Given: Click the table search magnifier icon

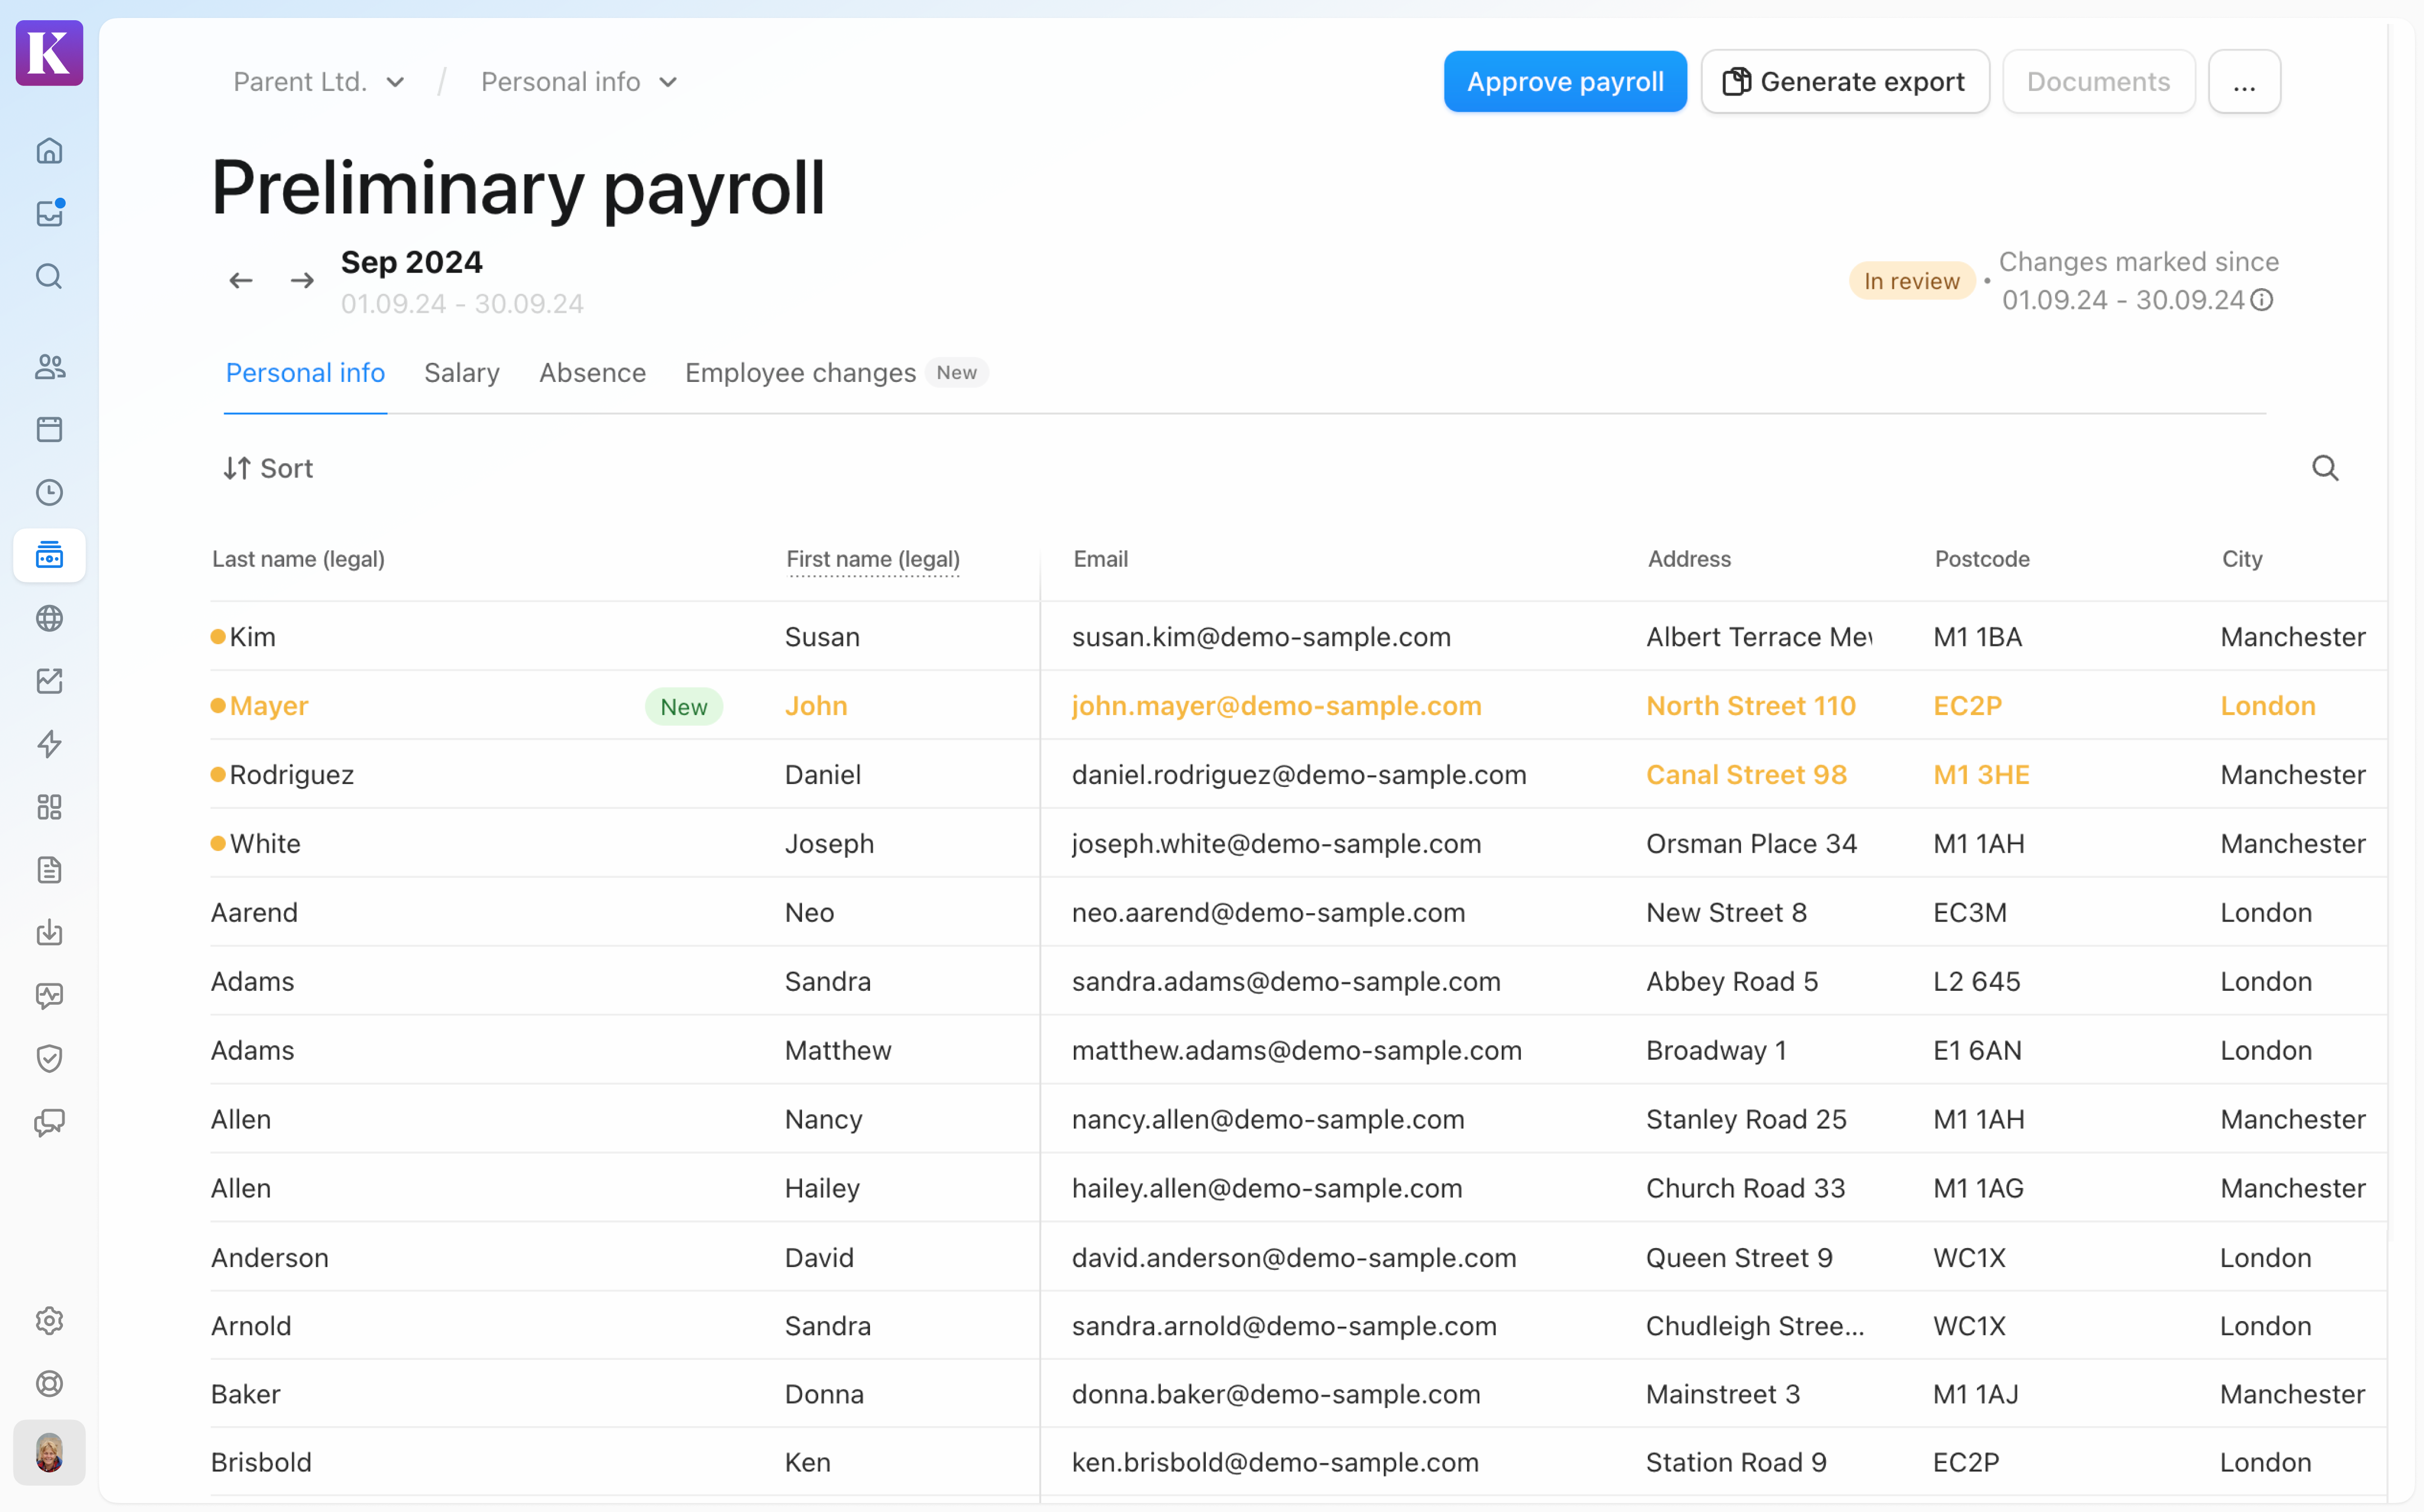Looking at the screenshot, I should click(x=2325, y=468).
